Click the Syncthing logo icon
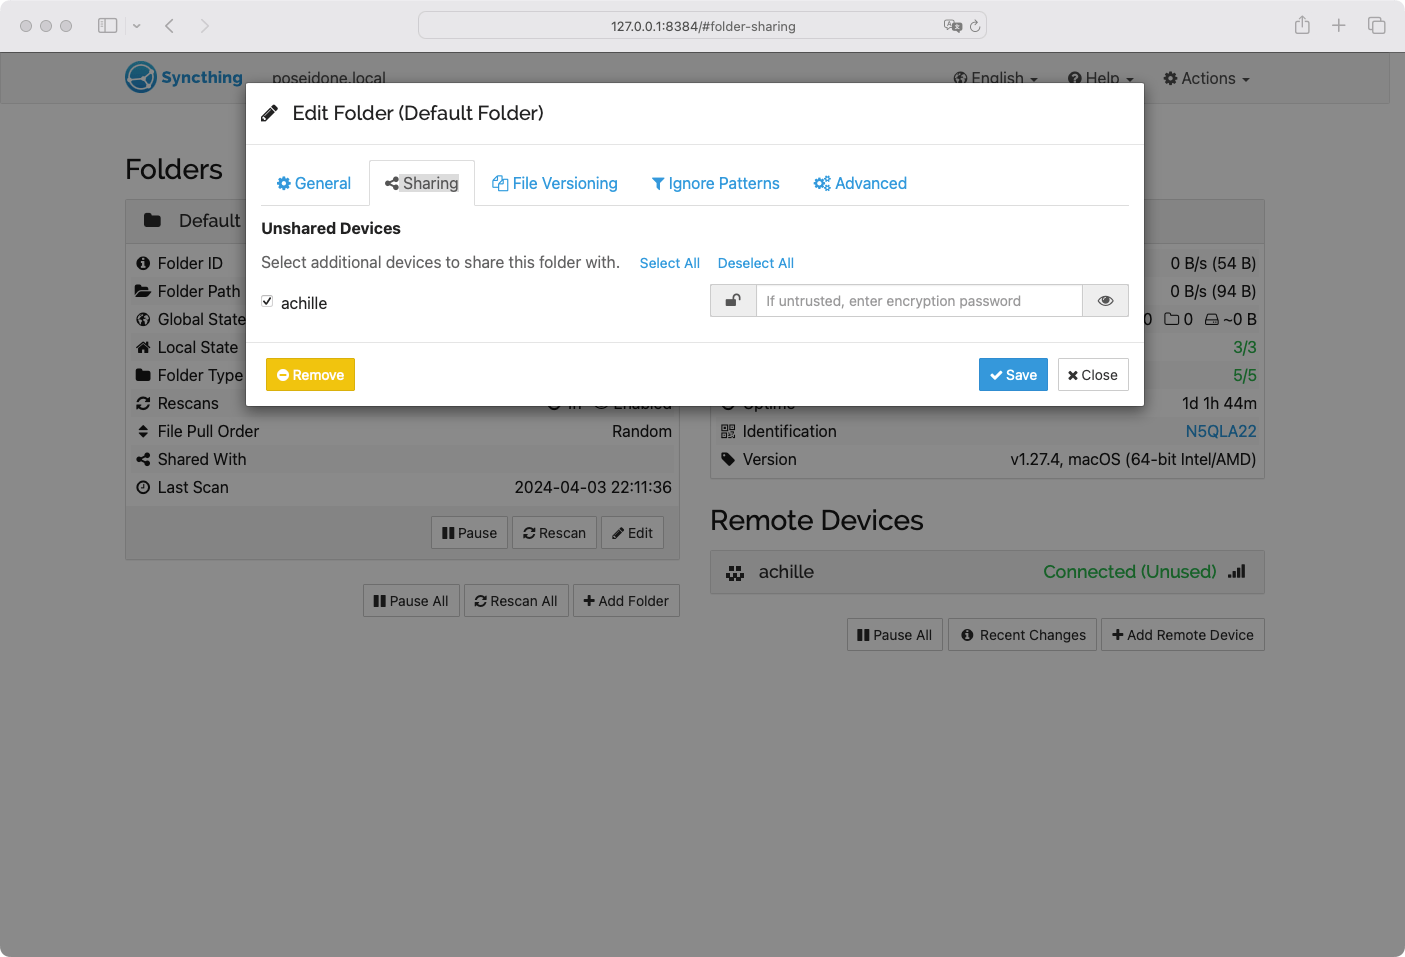 click(141, 77)
